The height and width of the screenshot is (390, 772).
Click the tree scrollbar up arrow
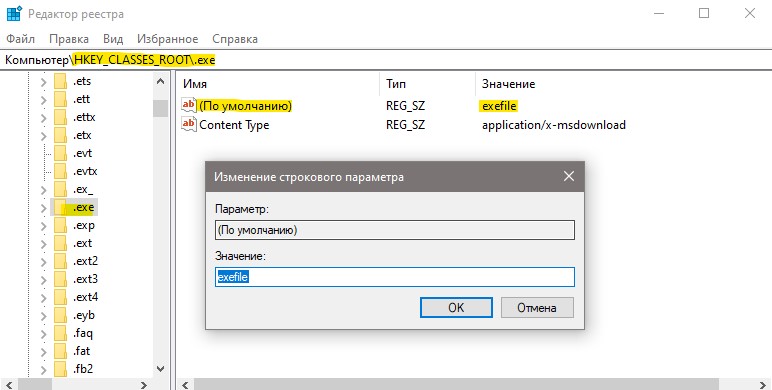[x=161, y=81]
